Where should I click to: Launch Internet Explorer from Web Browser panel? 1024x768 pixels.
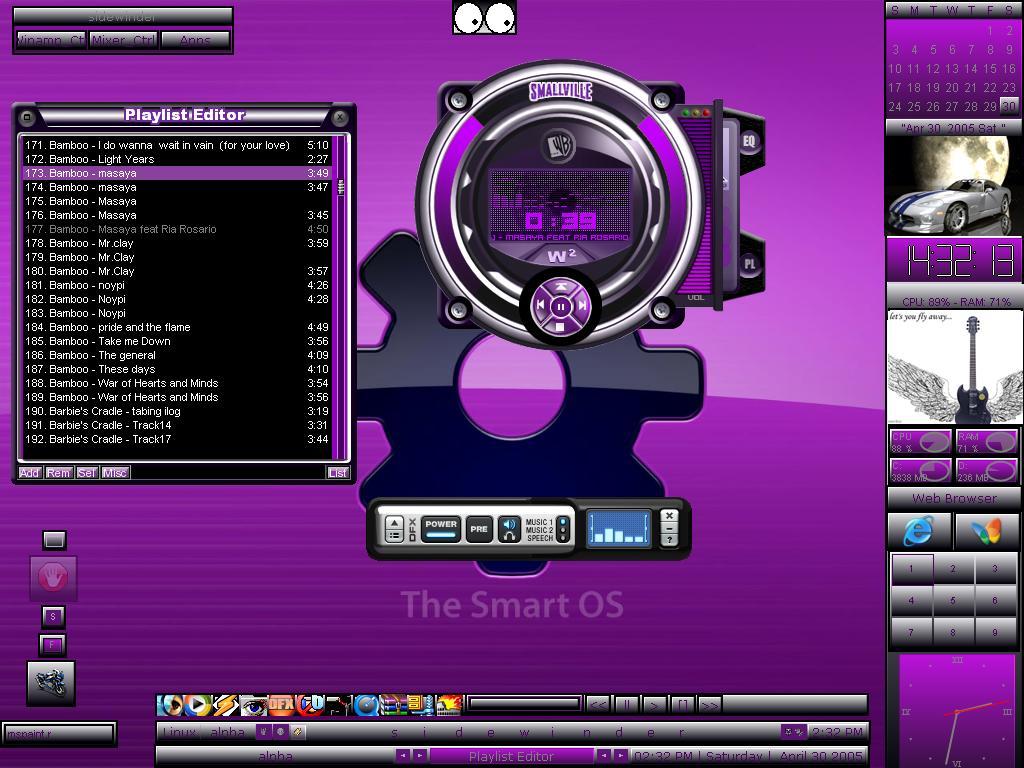click(919, 530)
